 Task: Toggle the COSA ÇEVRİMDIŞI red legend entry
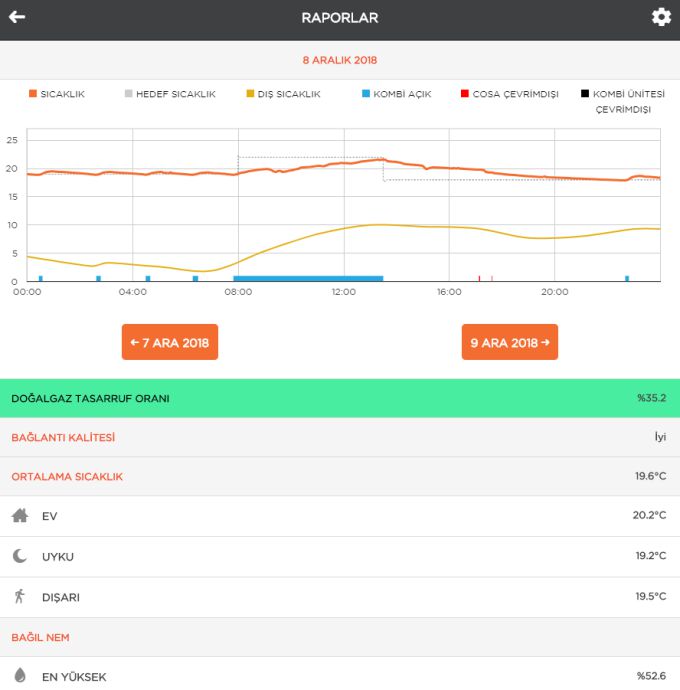[x=510, y=94]
